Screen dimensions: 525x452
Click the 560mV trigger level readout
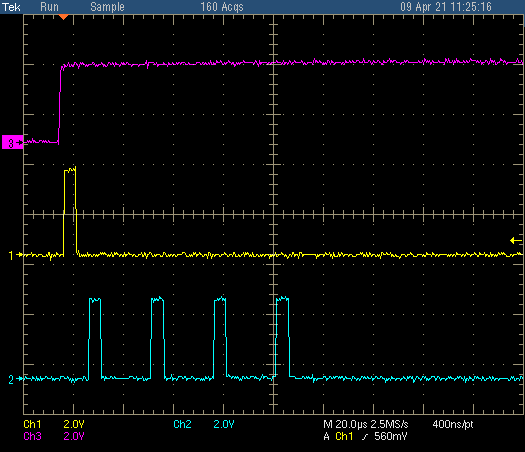point(391,436)
